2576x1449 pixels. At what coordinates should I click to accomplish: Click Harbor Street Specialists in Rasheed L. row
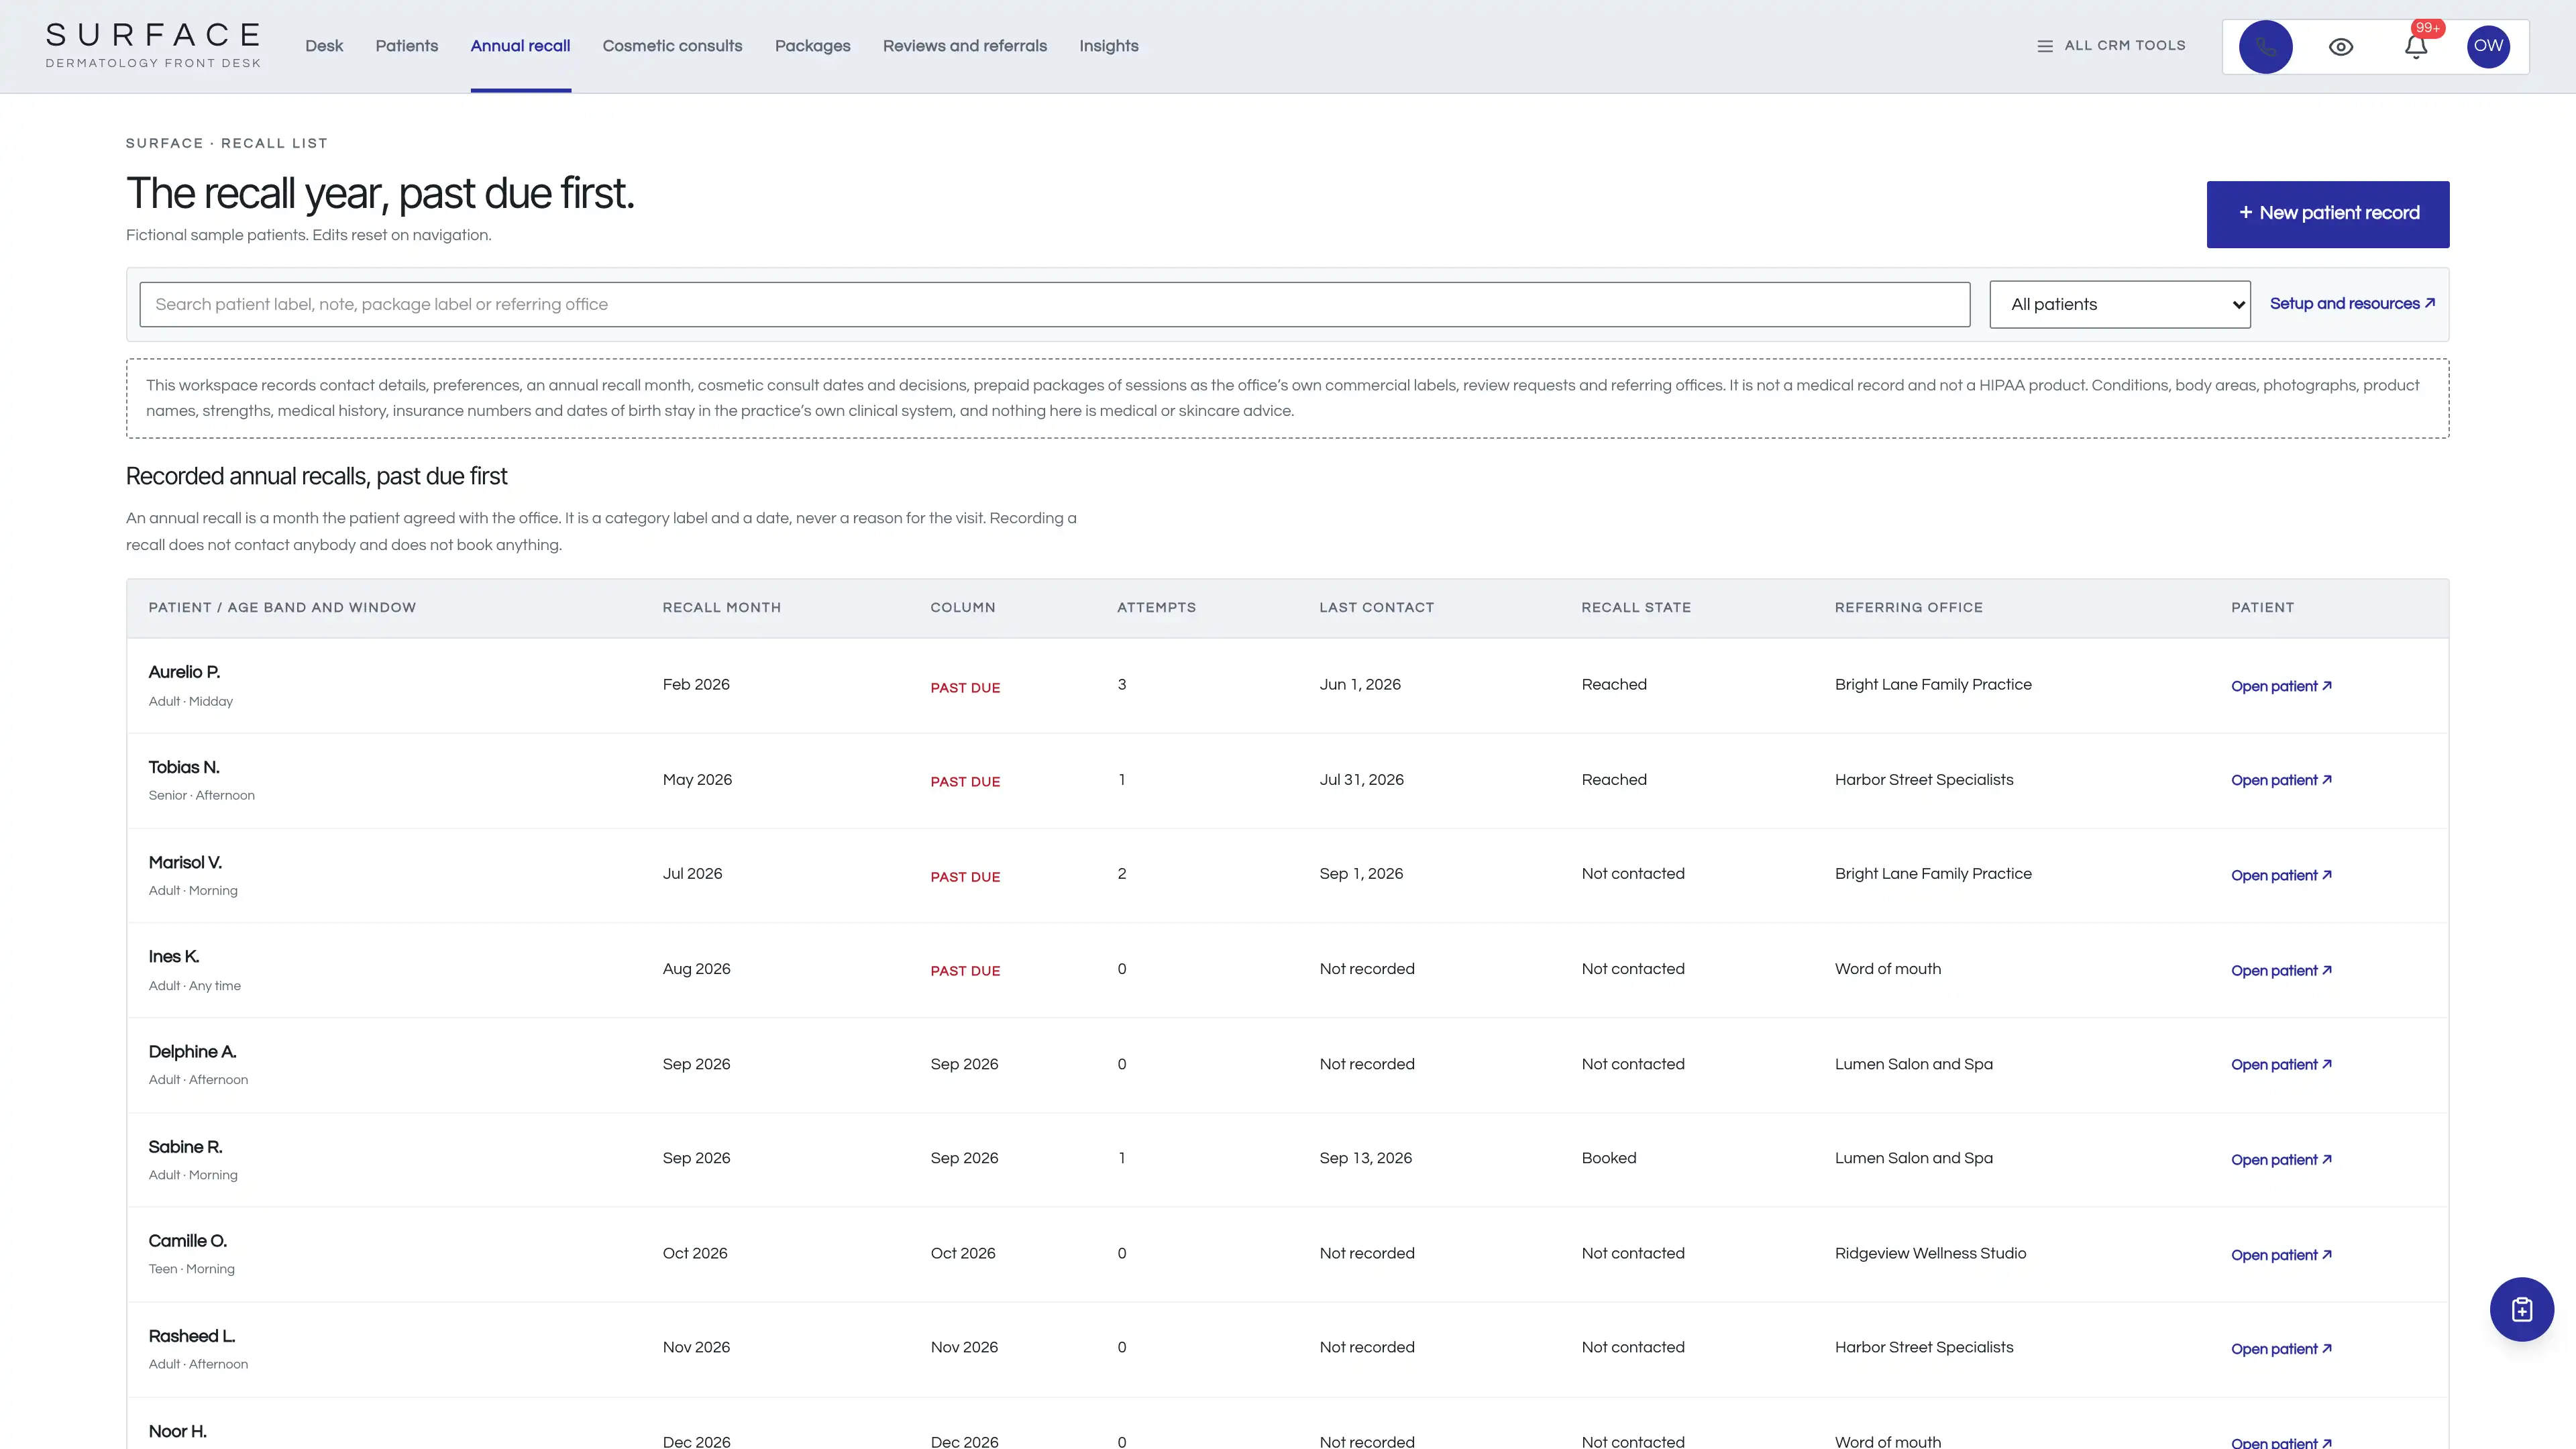pos(1923,1347)
